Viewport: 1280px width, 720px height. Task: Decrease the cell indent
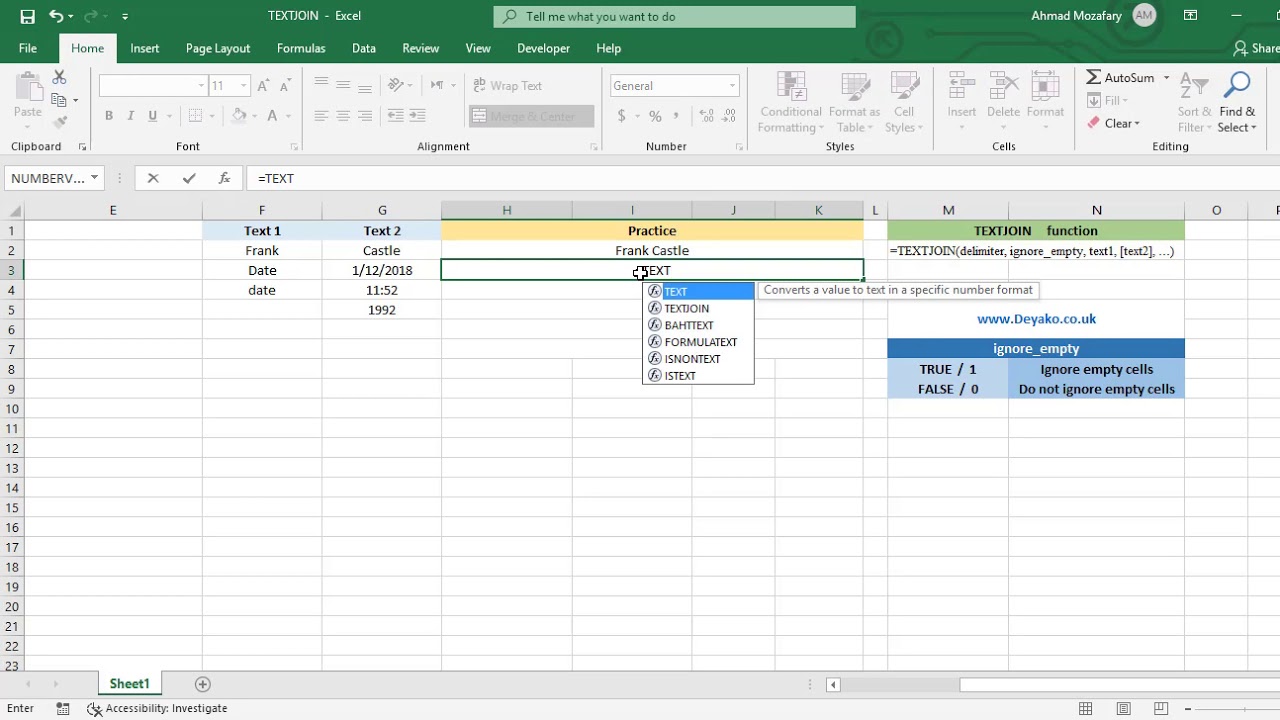coord(396,116)
